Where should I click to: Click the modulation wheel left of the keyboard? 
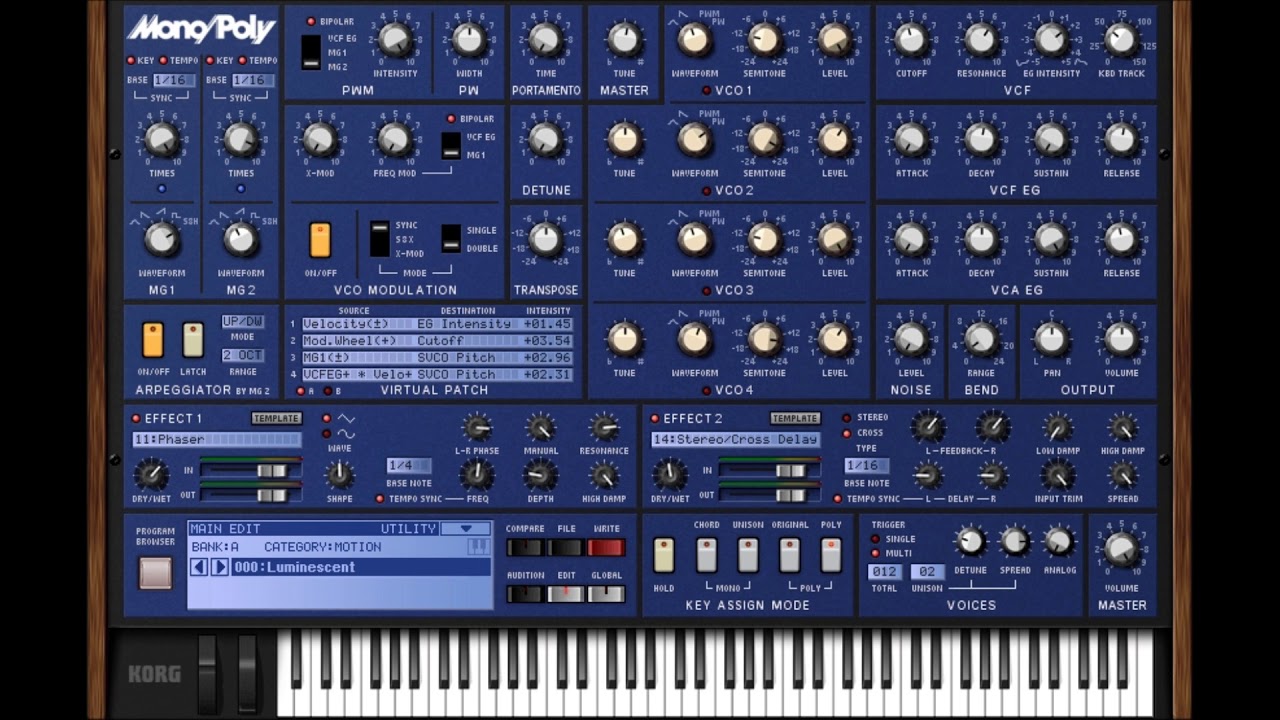click(x=246, y=674)
